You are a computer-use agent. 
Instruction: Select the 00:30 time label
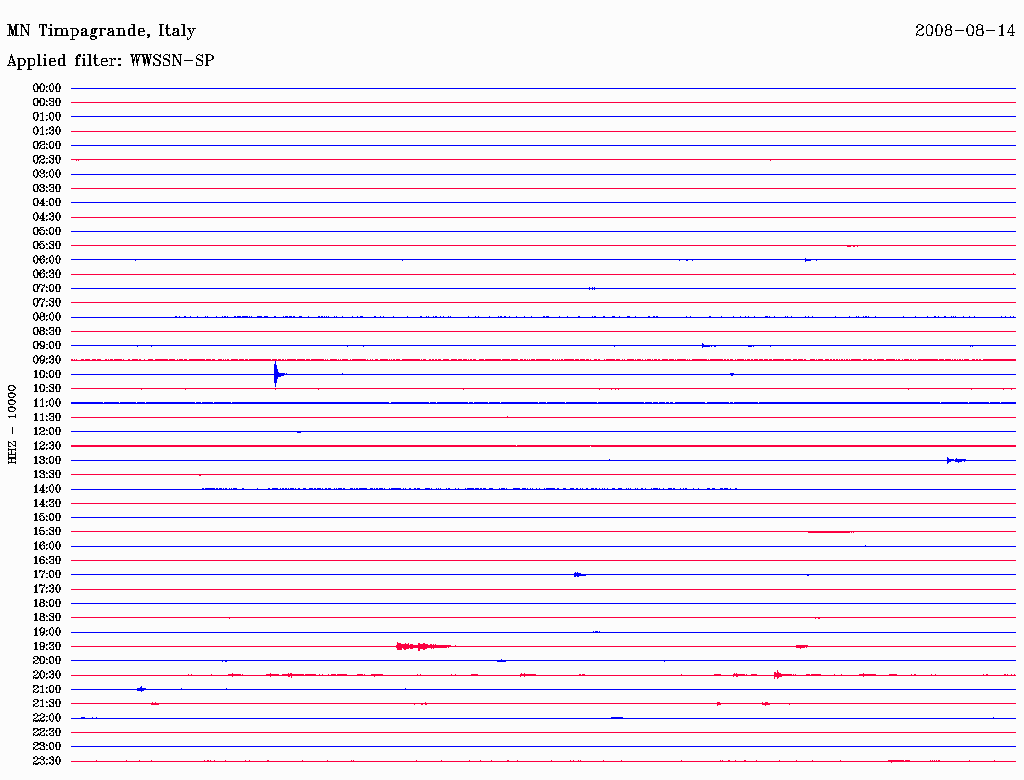pos(47,103)
